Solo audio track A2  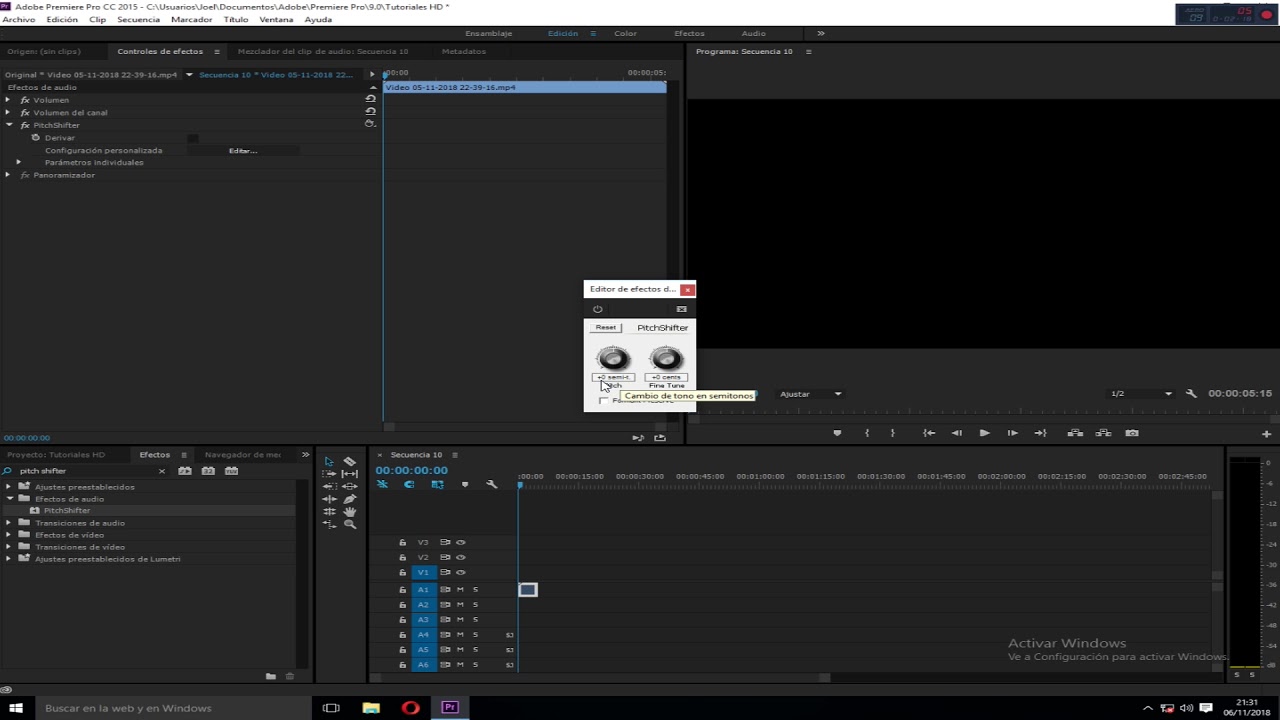pyautogui.click(x=475, y=605)
